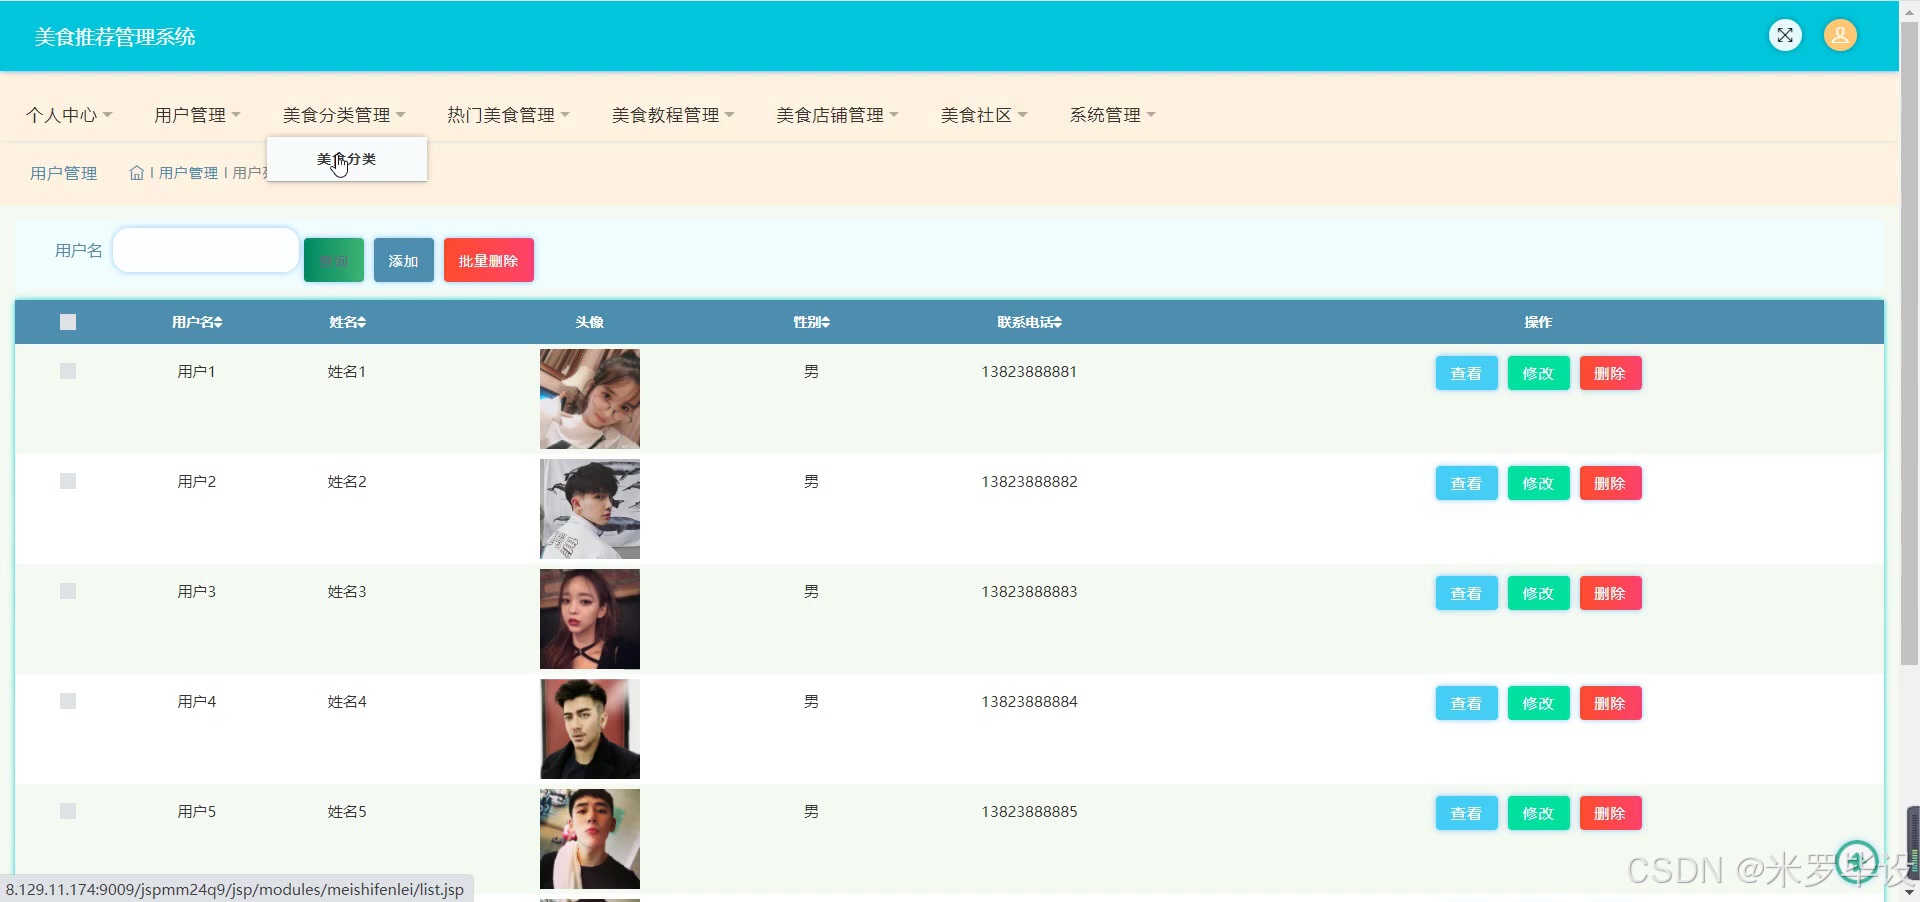The height and width of the screenshot is (902, 1920).
Task: View details of 用户1 with 查看
Action: pyautogui.click(x=1466, y=373)
